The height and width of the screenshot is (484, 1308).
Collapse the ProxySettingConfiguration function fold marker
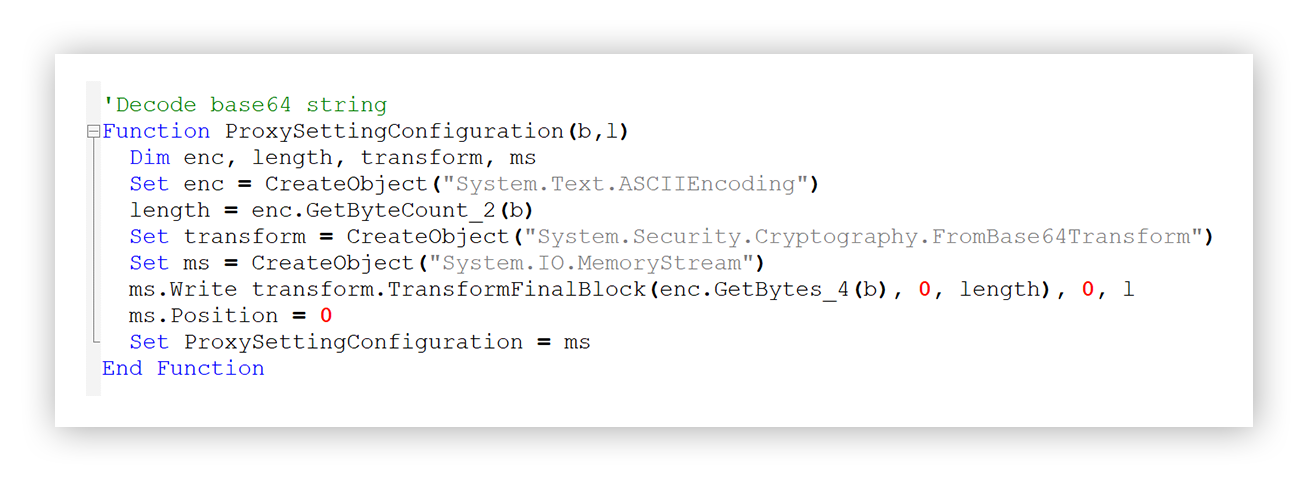(x=93, y=131)
